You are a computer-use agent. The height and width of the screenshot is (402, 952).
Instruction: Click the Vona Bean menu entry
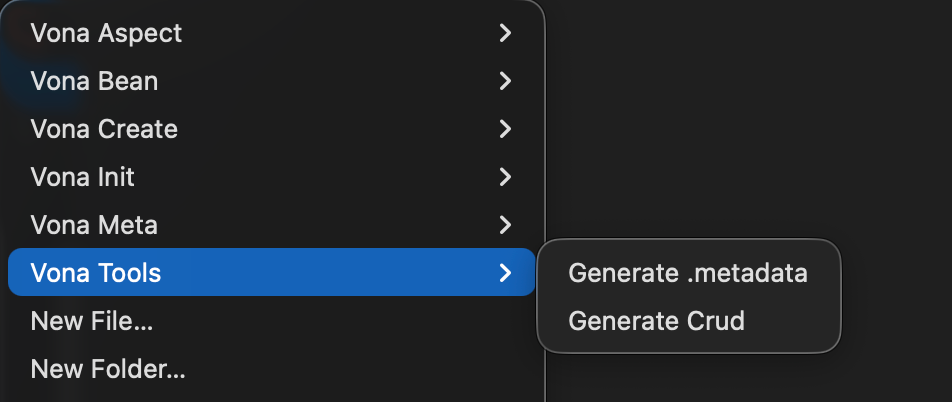pyautogui.click(x=94, y=81)
